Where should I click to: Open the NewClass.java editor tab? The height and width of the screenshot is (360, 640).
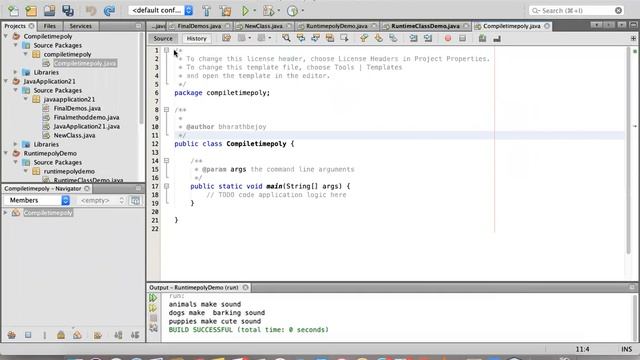(x=263, y=26)
